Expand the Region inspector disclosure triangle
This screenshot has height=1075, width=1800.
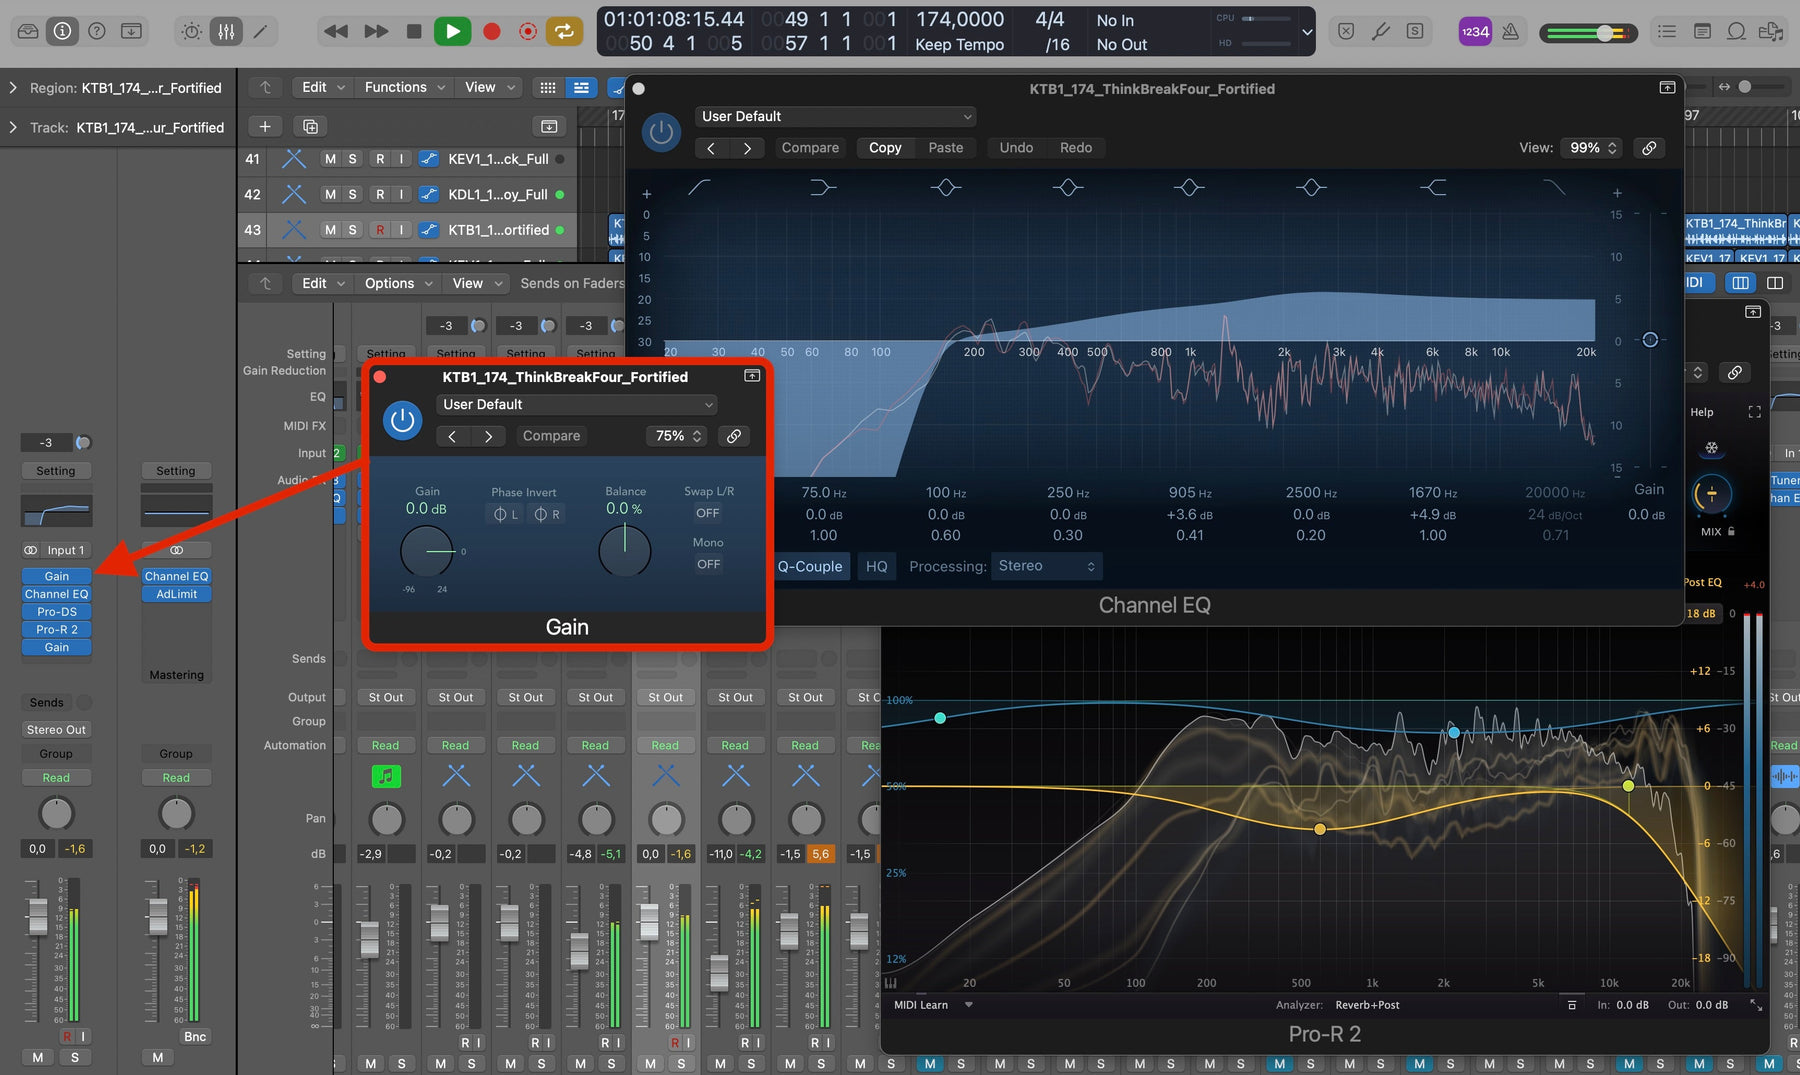click(x=13, y=88)
